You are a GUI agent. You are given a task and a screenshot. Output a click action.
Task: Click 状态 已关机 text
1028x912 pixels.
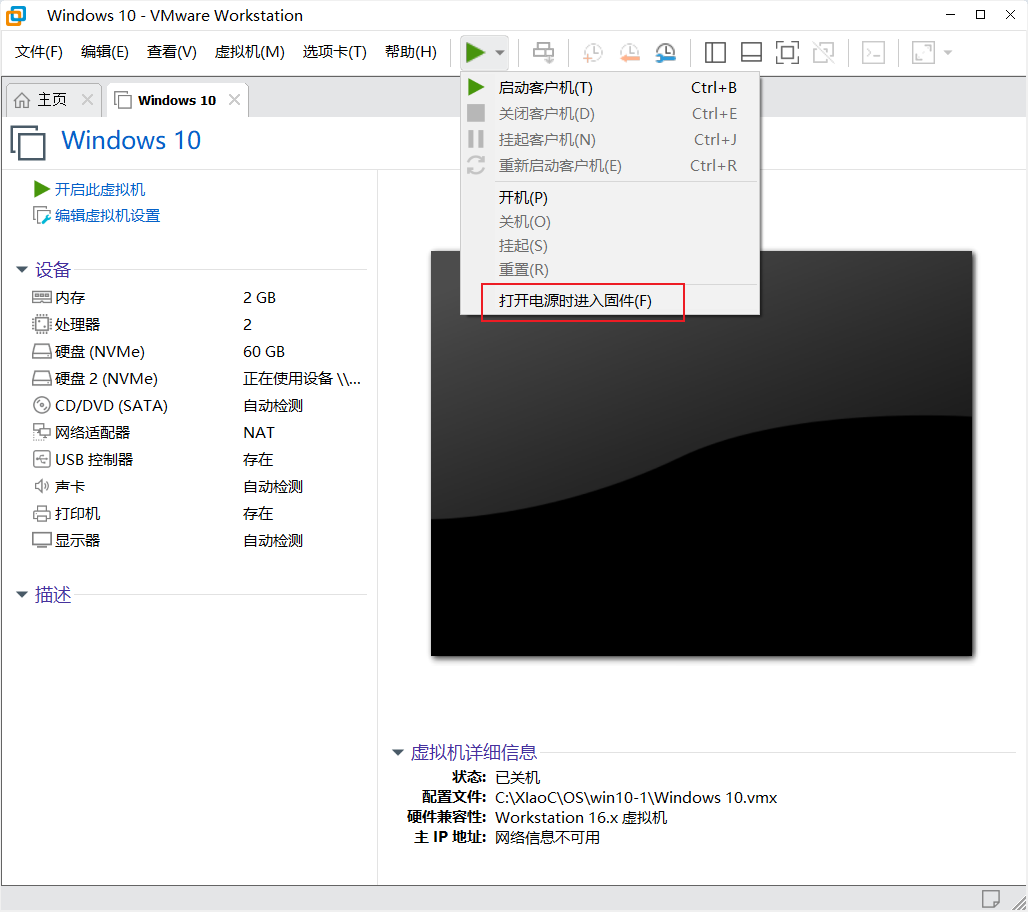coord(496,778)
